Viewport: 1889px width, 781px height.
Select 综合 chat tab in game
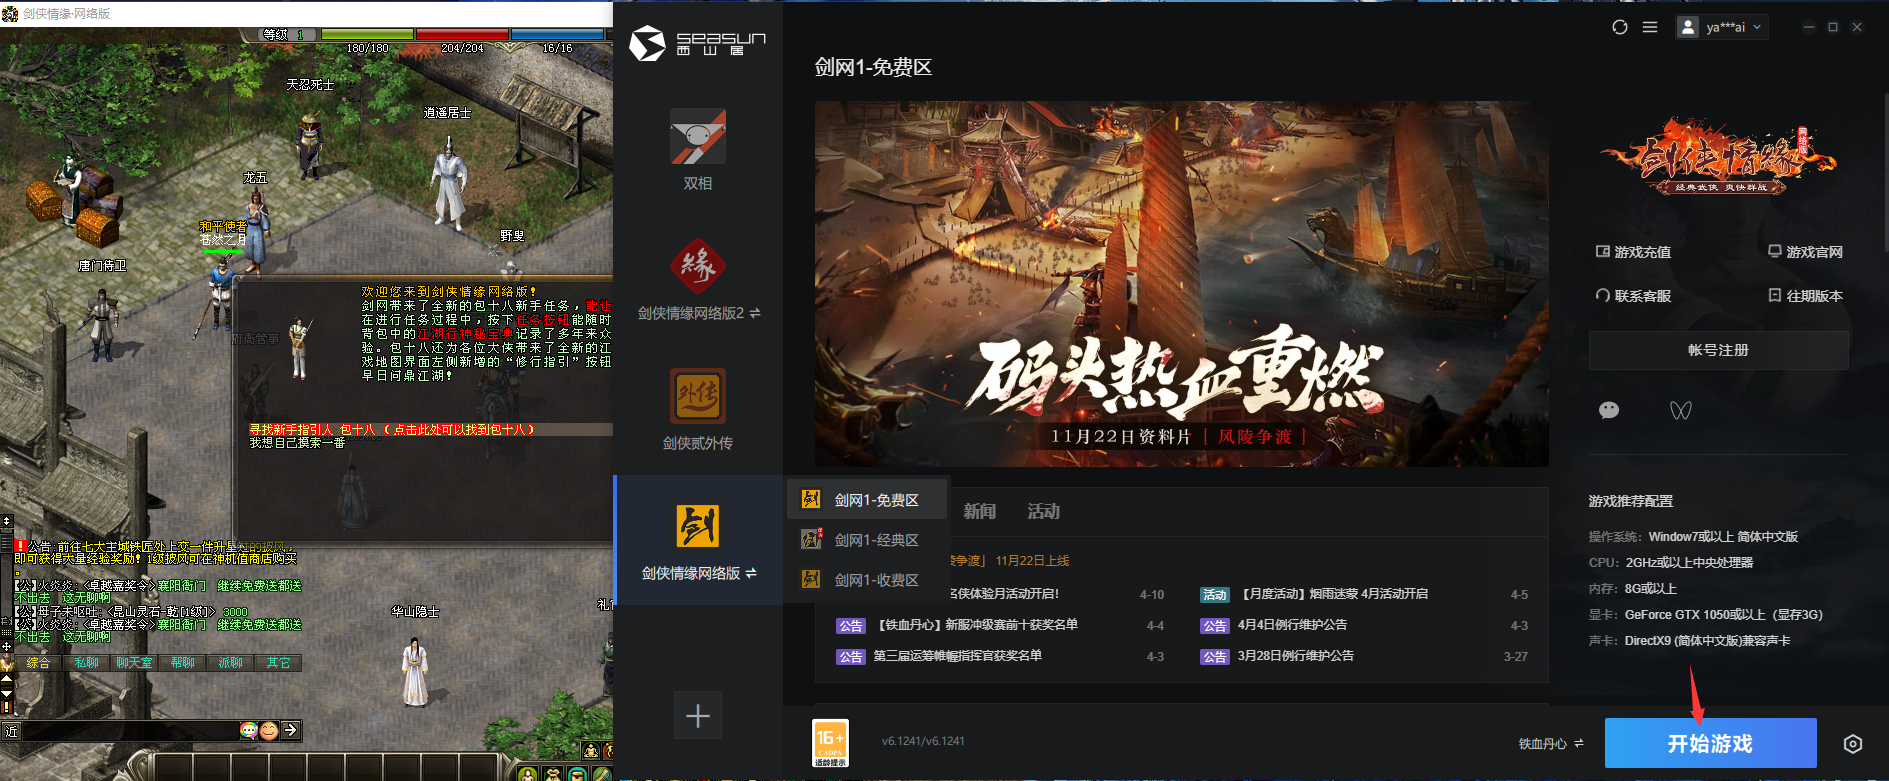(38, 663)
